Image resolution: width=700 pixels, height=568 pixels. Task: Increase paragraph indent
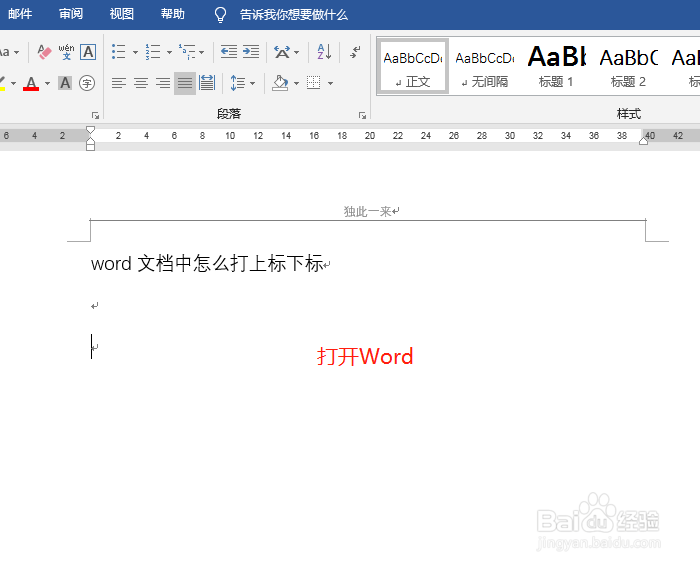point(251,52)
